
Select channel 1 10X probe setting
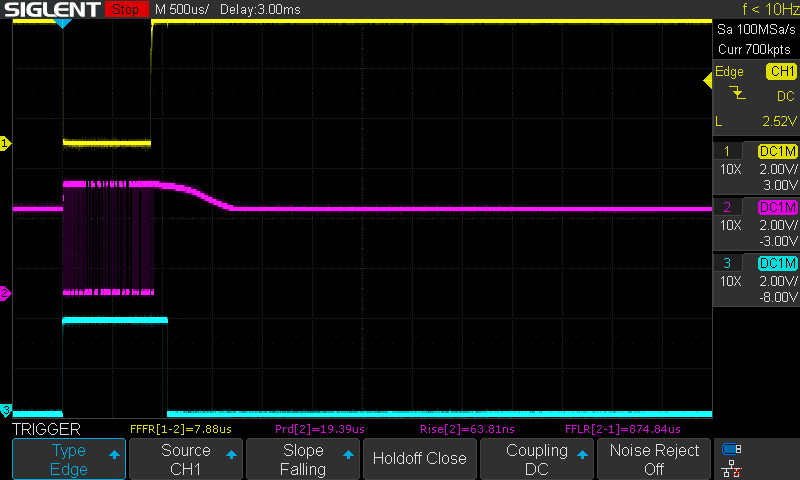click(x=730, y=169)
